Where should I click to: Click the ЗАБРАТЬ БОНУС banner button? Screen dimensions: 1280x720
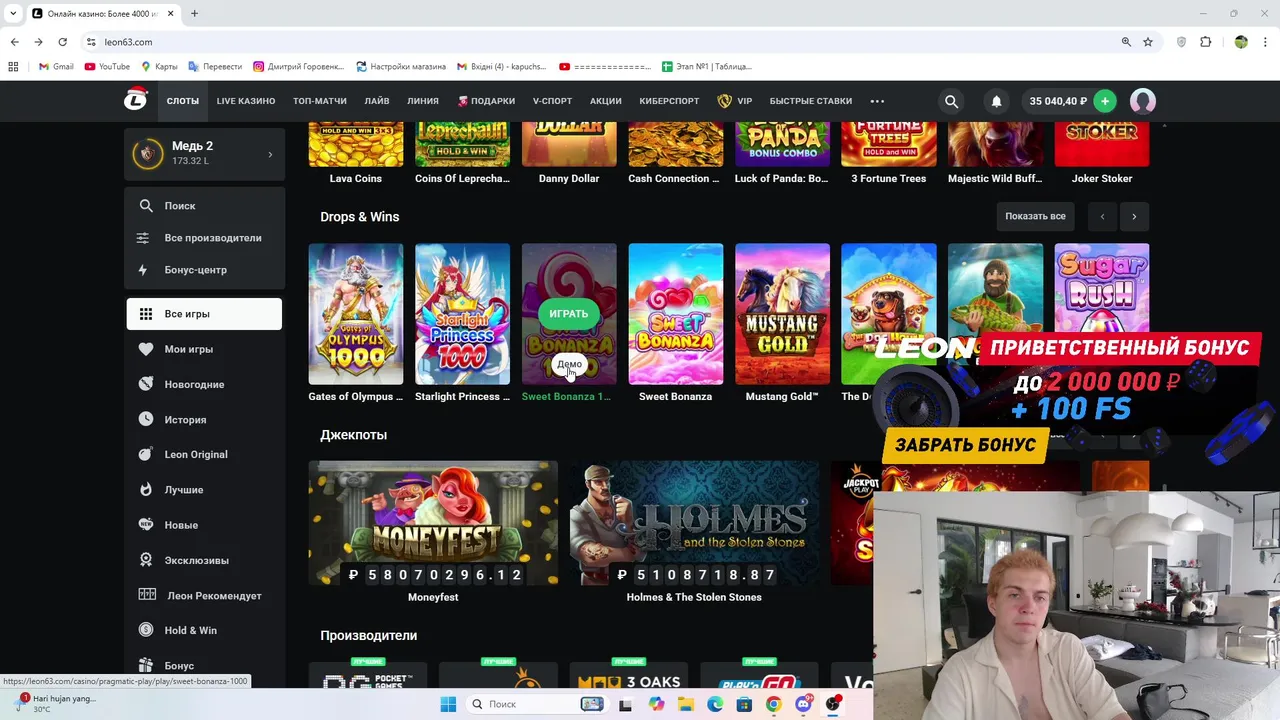[965, 445]
